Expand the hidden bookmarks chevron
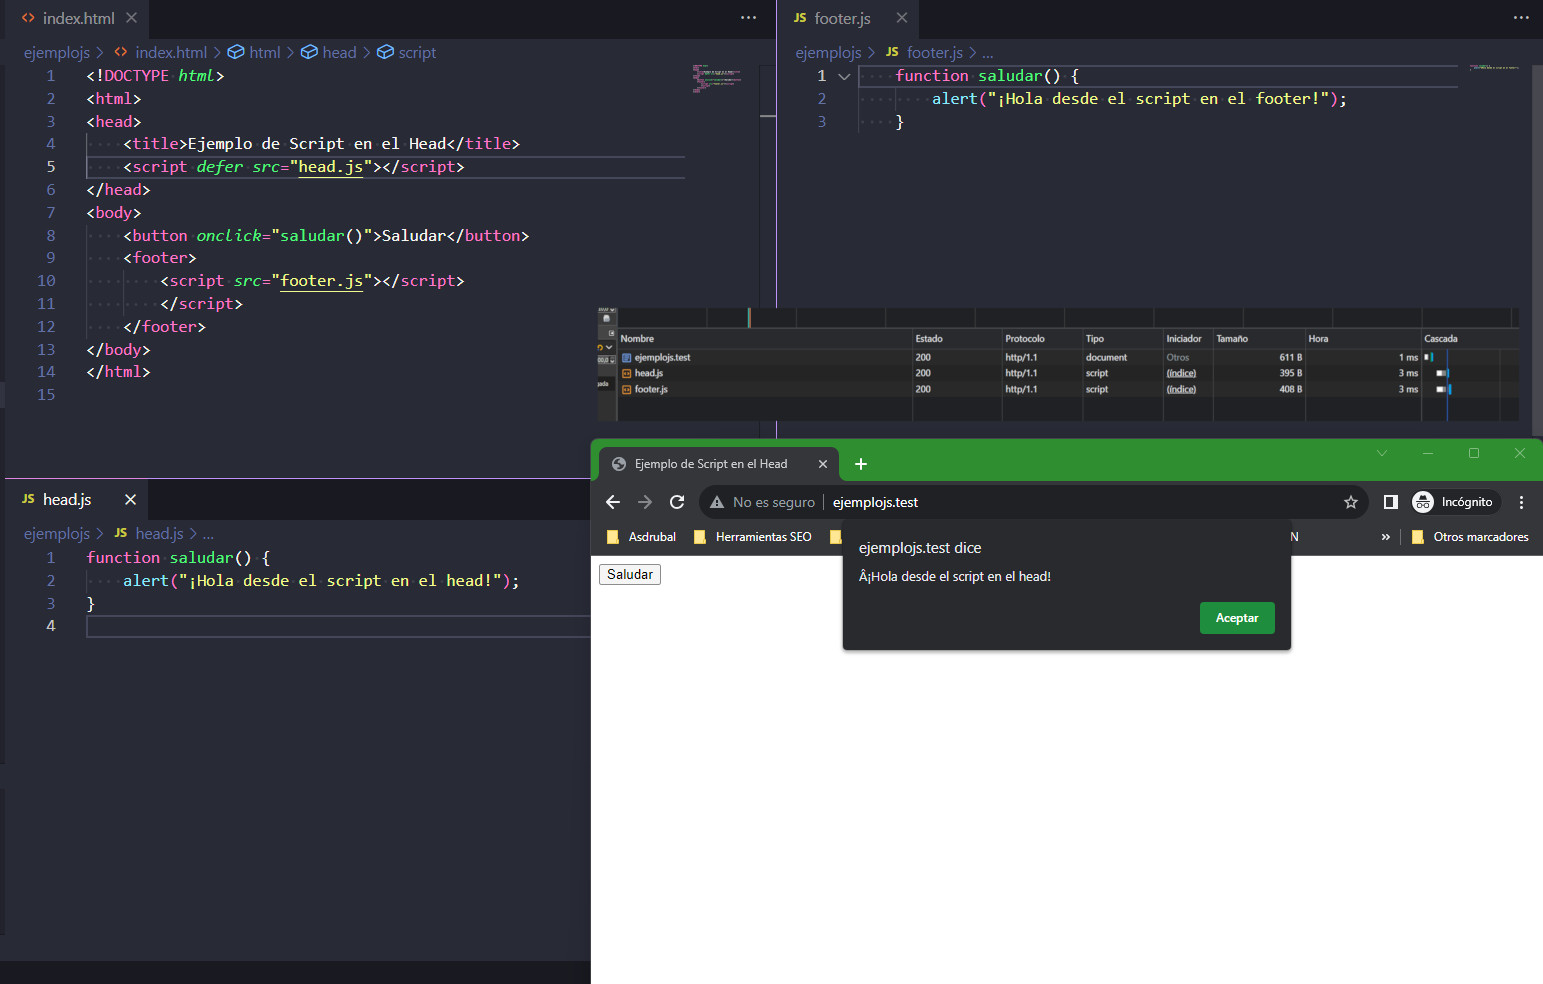This screenshot has height=984, width=1543. 1385,537
